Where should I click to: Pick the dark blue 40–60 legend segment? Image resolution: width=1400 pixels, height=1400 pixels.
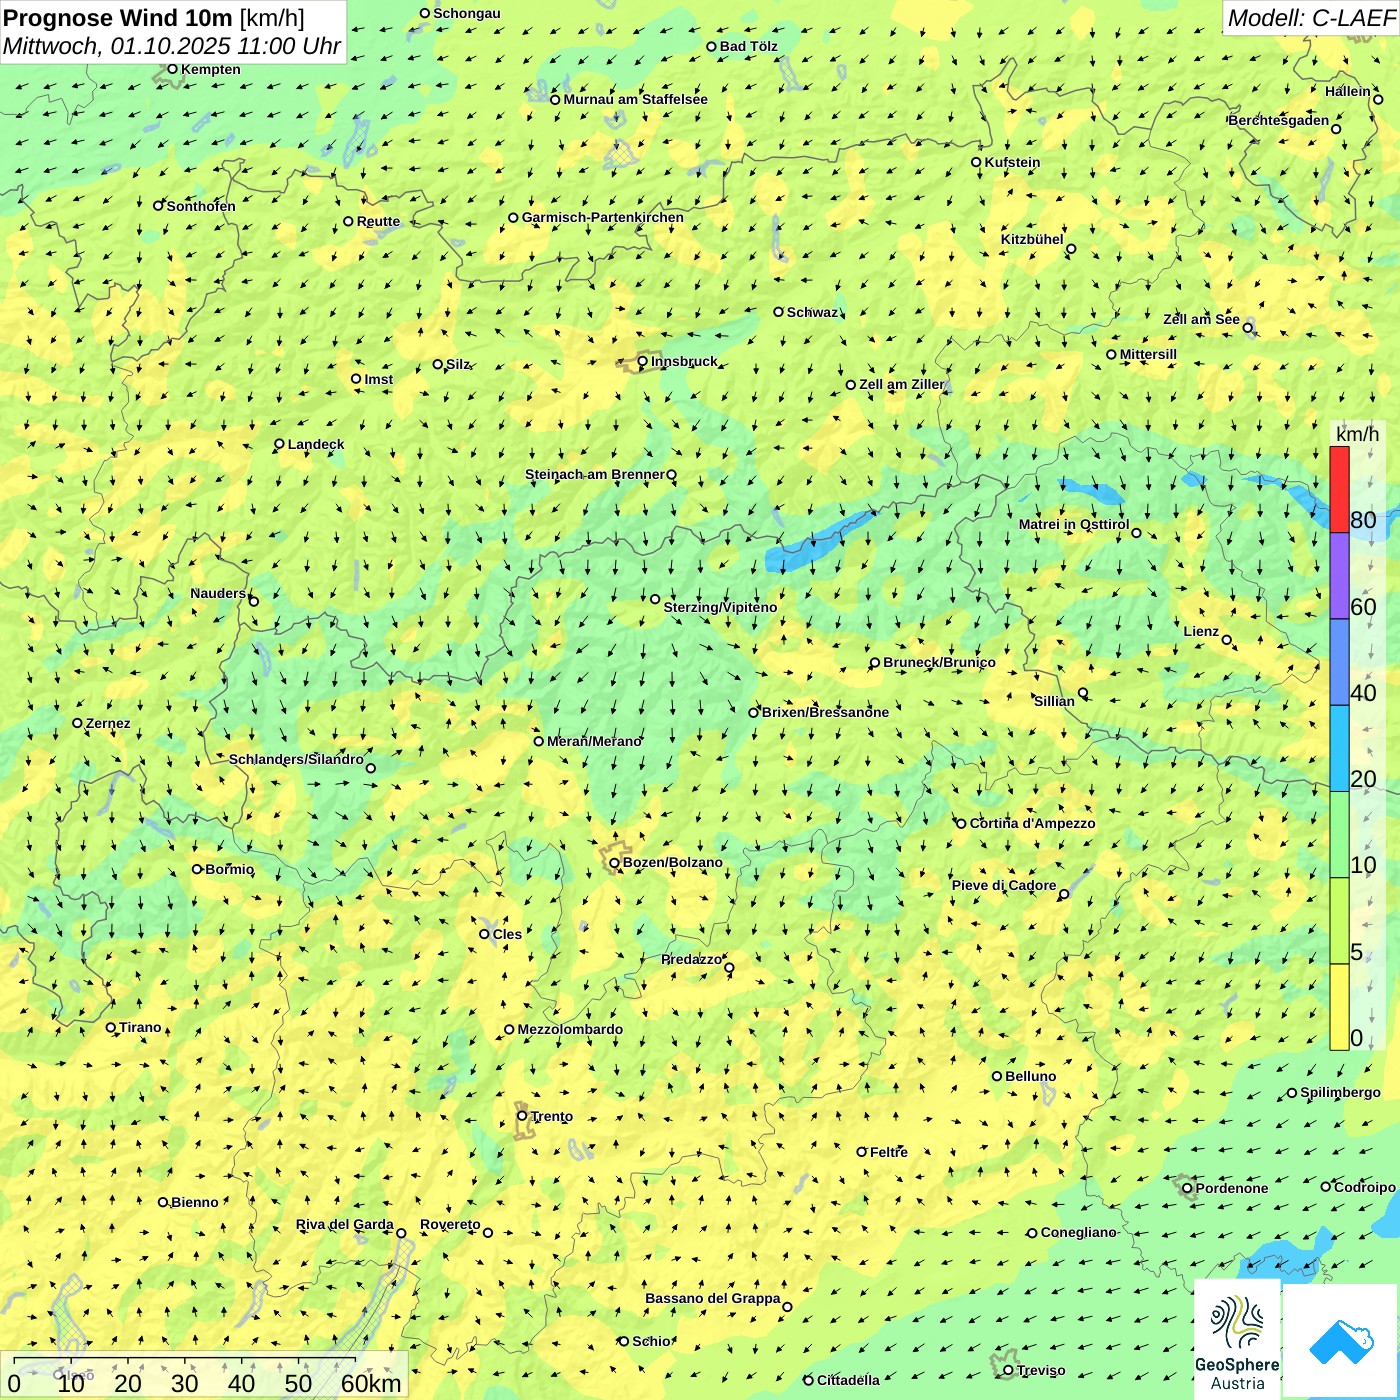coord(1339,663)
